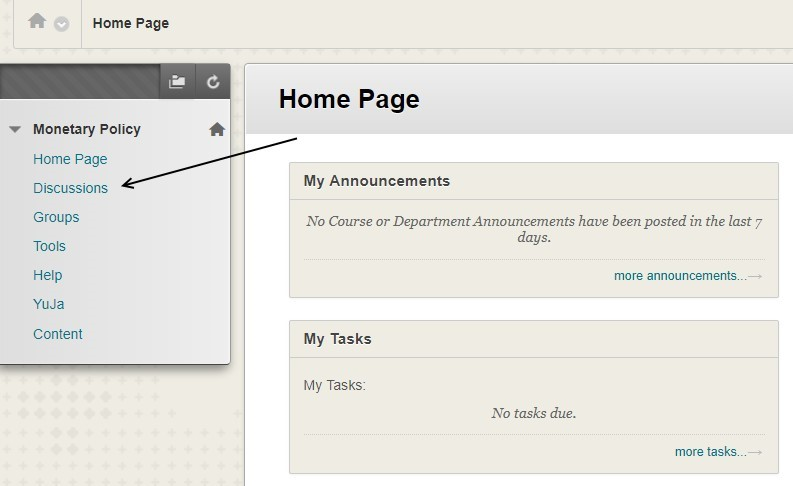The image size is (793, 486).
Task: Click the house icon next to Monetary Policy
Action: pos(217,129)
